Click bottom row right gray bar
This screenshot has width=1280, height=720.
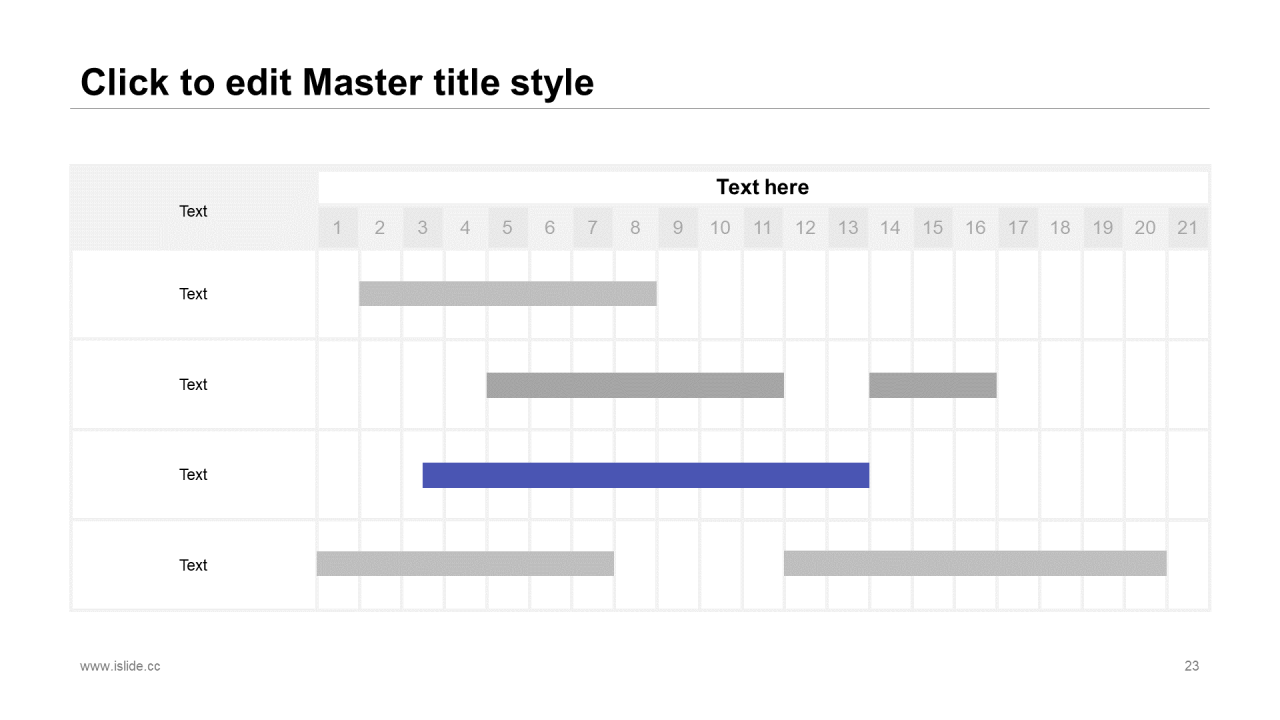click(x=975, y=563)
